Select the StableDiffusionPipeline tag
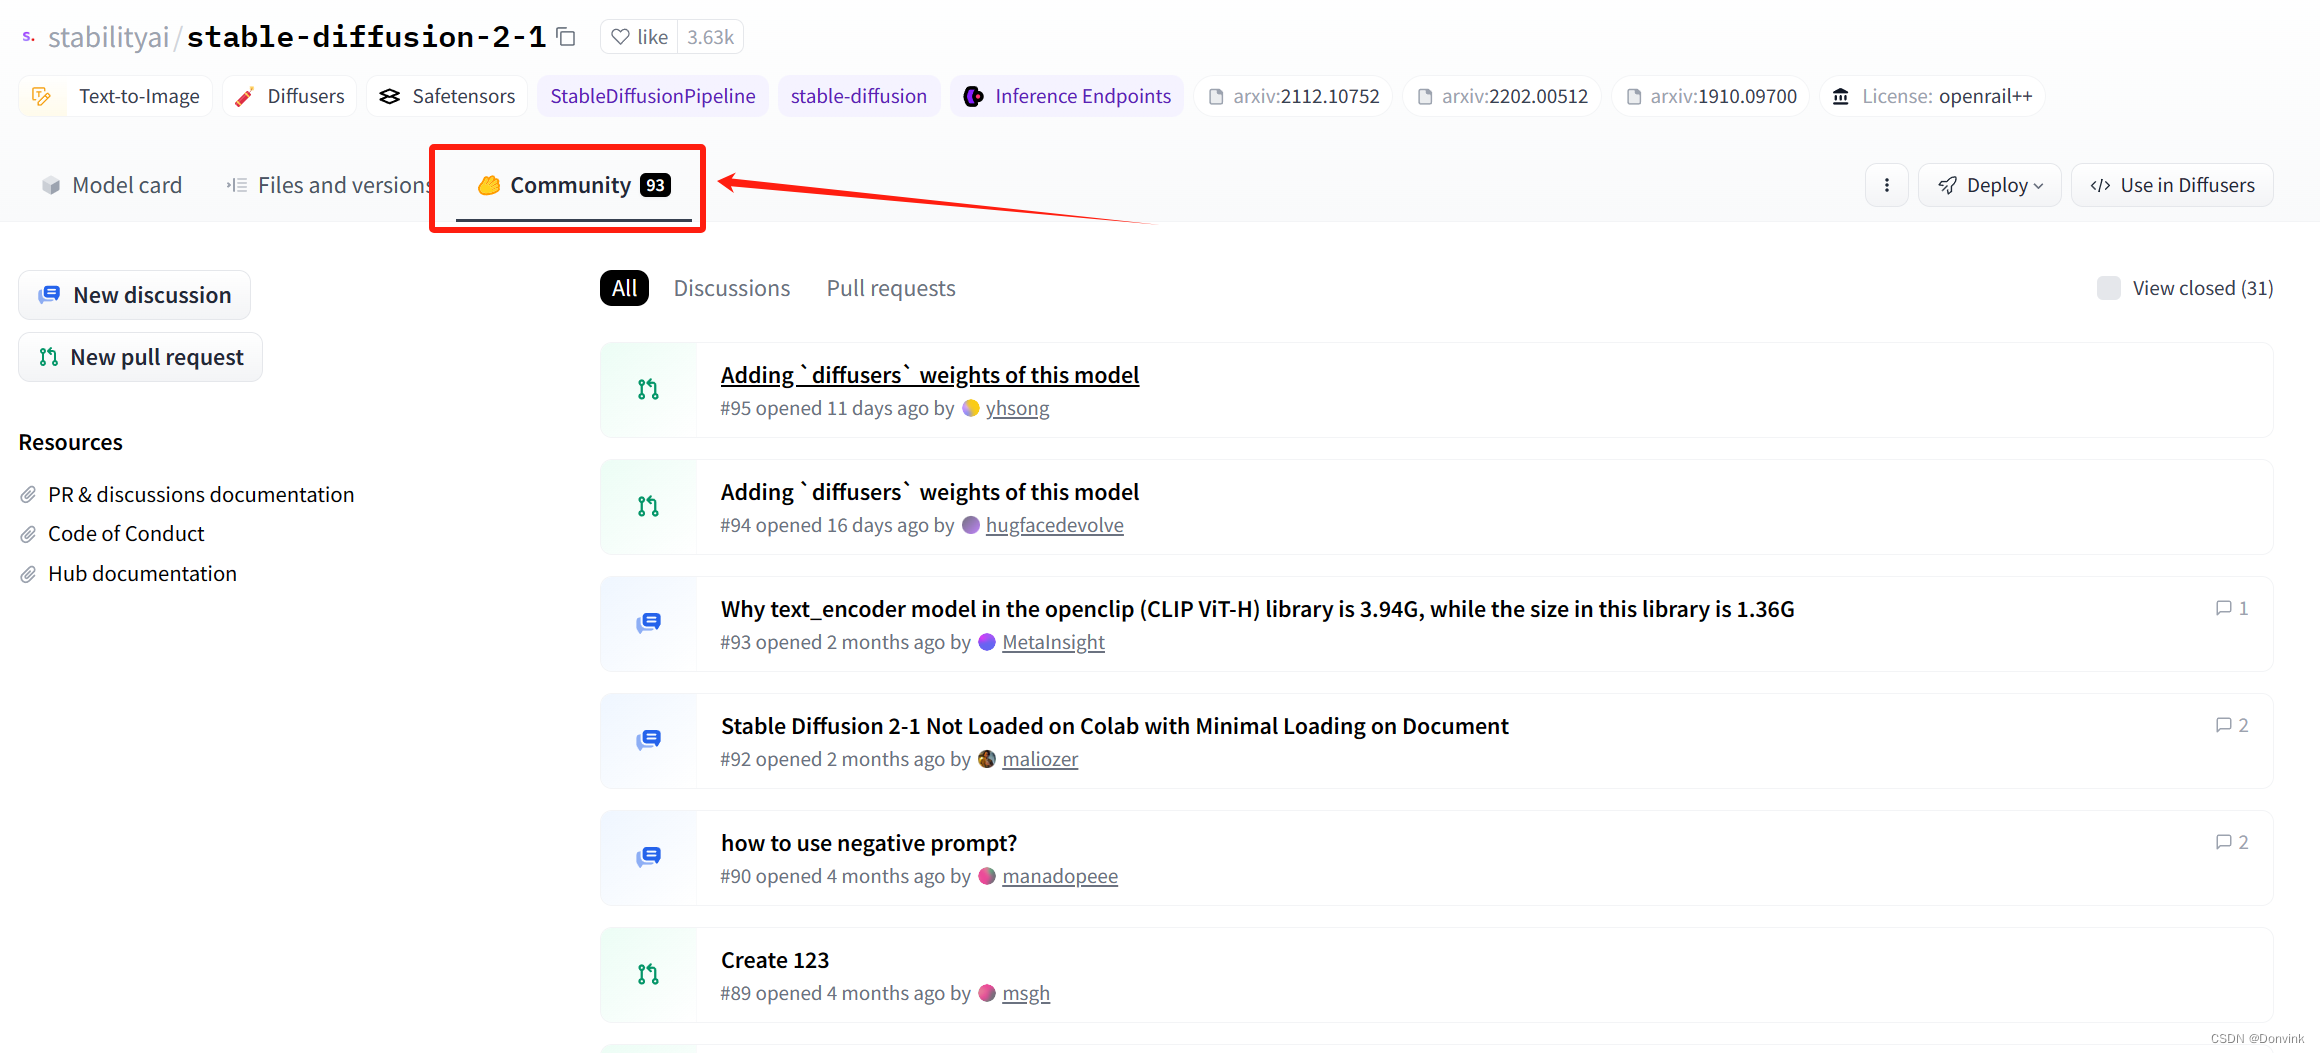2320x1053 pixels. 653,96
